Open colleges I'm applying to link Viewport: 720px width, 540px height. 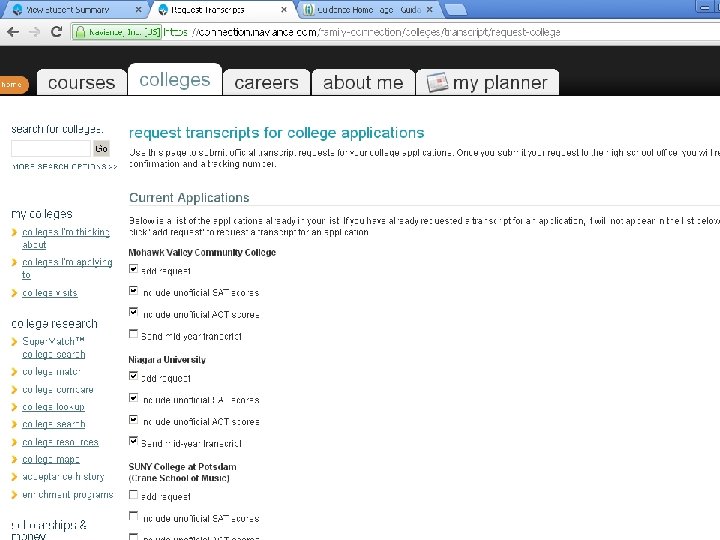(67, 268)
